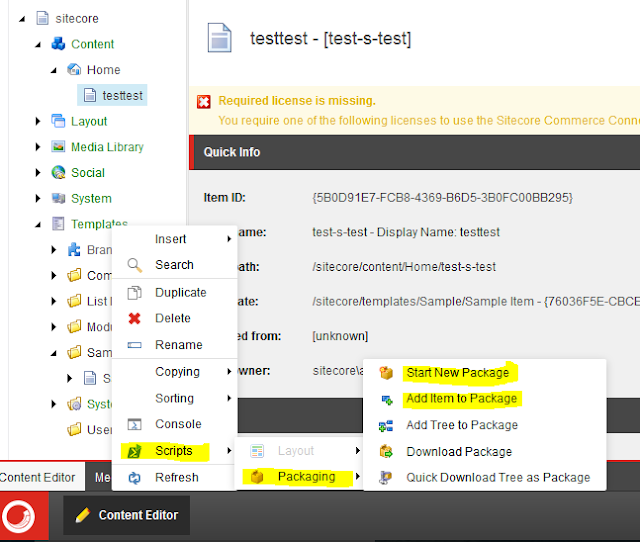Collapse the Templates tree node
640x542 pixels.
click(38, 224)
